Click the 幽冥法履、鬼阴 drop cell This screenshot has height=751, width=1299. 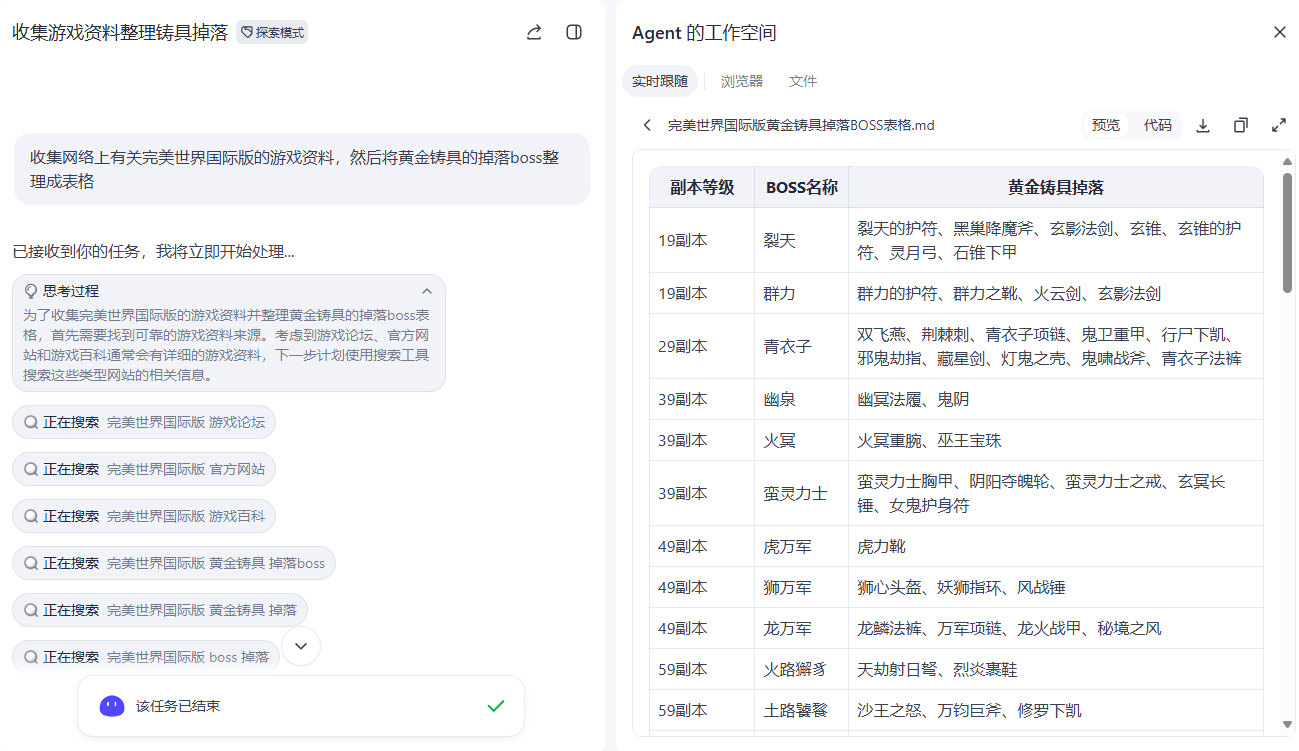coord(1056,399)
